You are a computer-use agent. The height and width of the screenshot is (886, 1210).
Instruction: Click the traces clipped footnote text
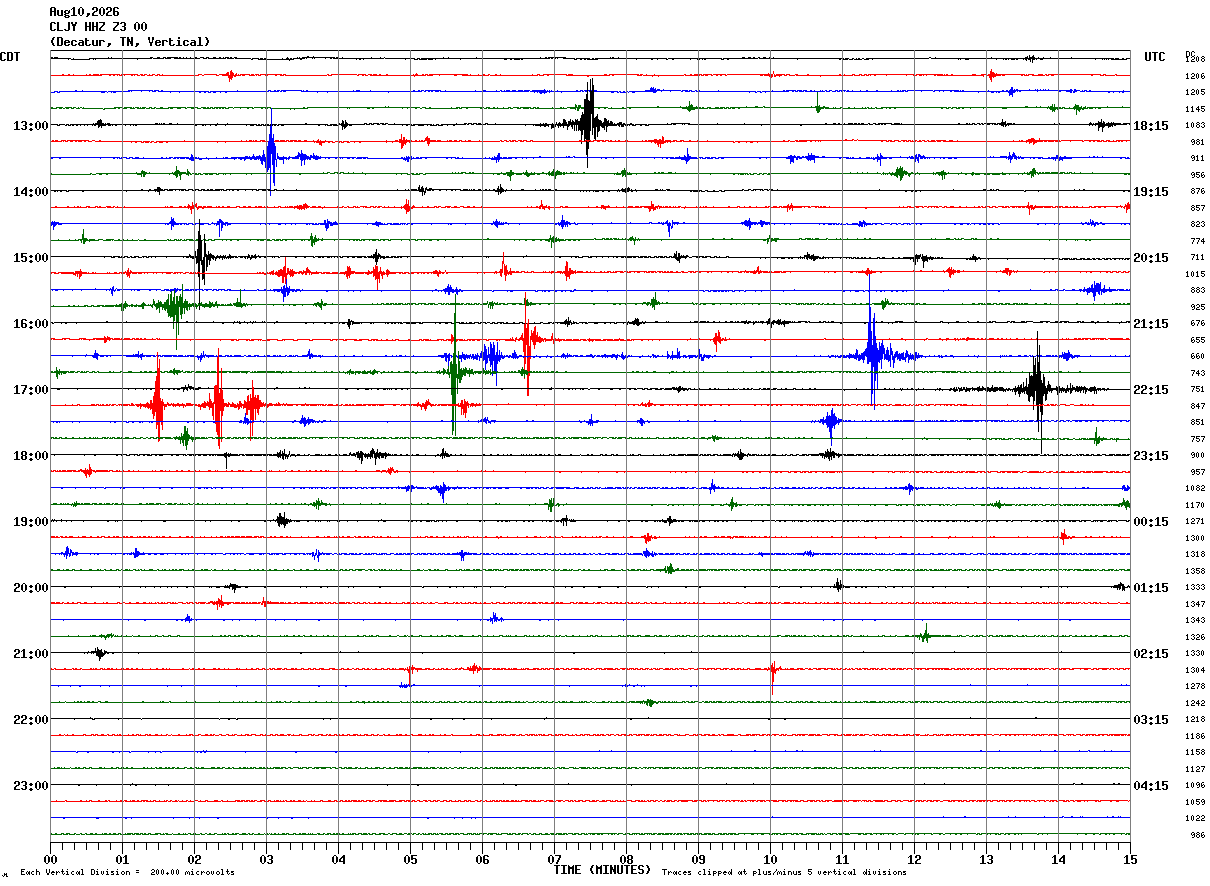click(x=784, y=872)
